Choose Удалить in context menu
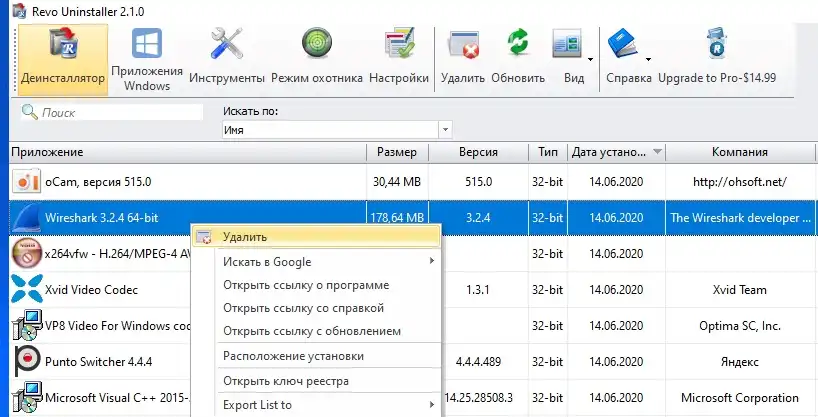This screenshot has height=417, width=818. (316, 237)
